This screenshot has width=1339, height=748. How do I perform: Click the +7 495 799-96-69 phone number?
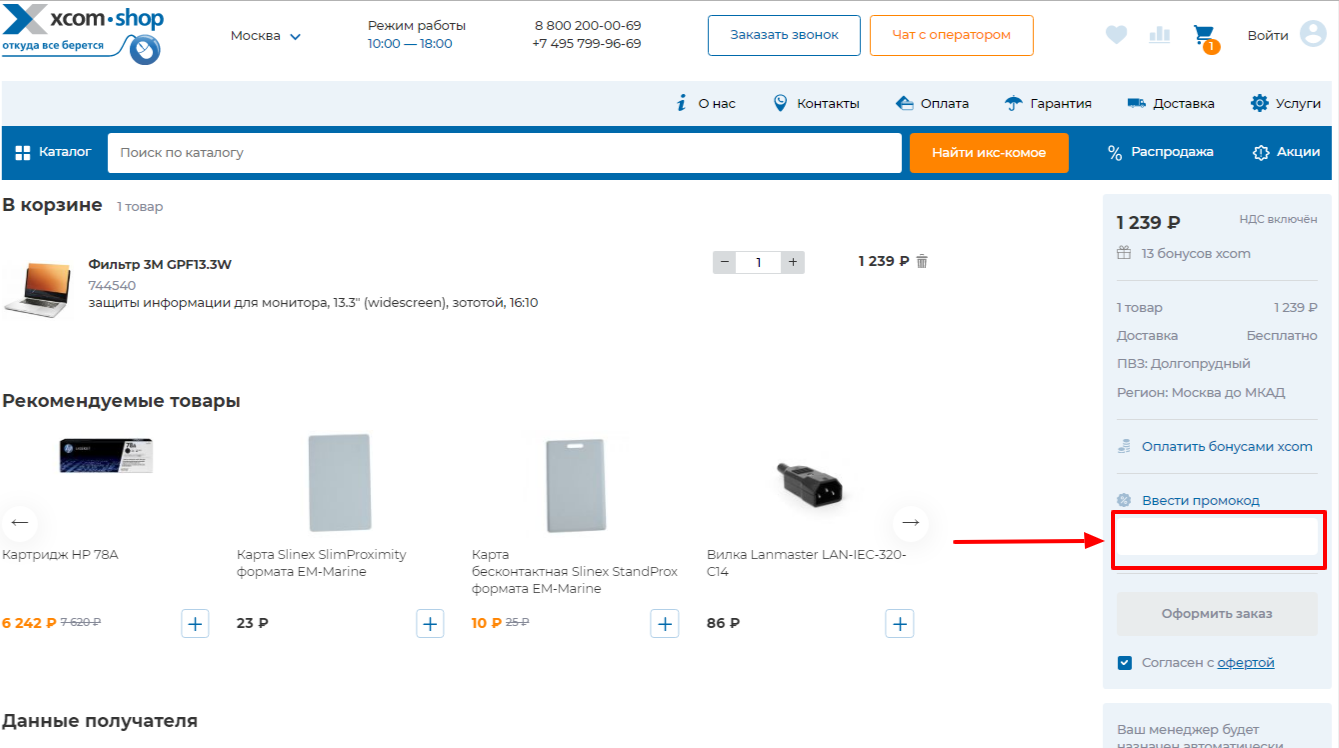[587, 44]
